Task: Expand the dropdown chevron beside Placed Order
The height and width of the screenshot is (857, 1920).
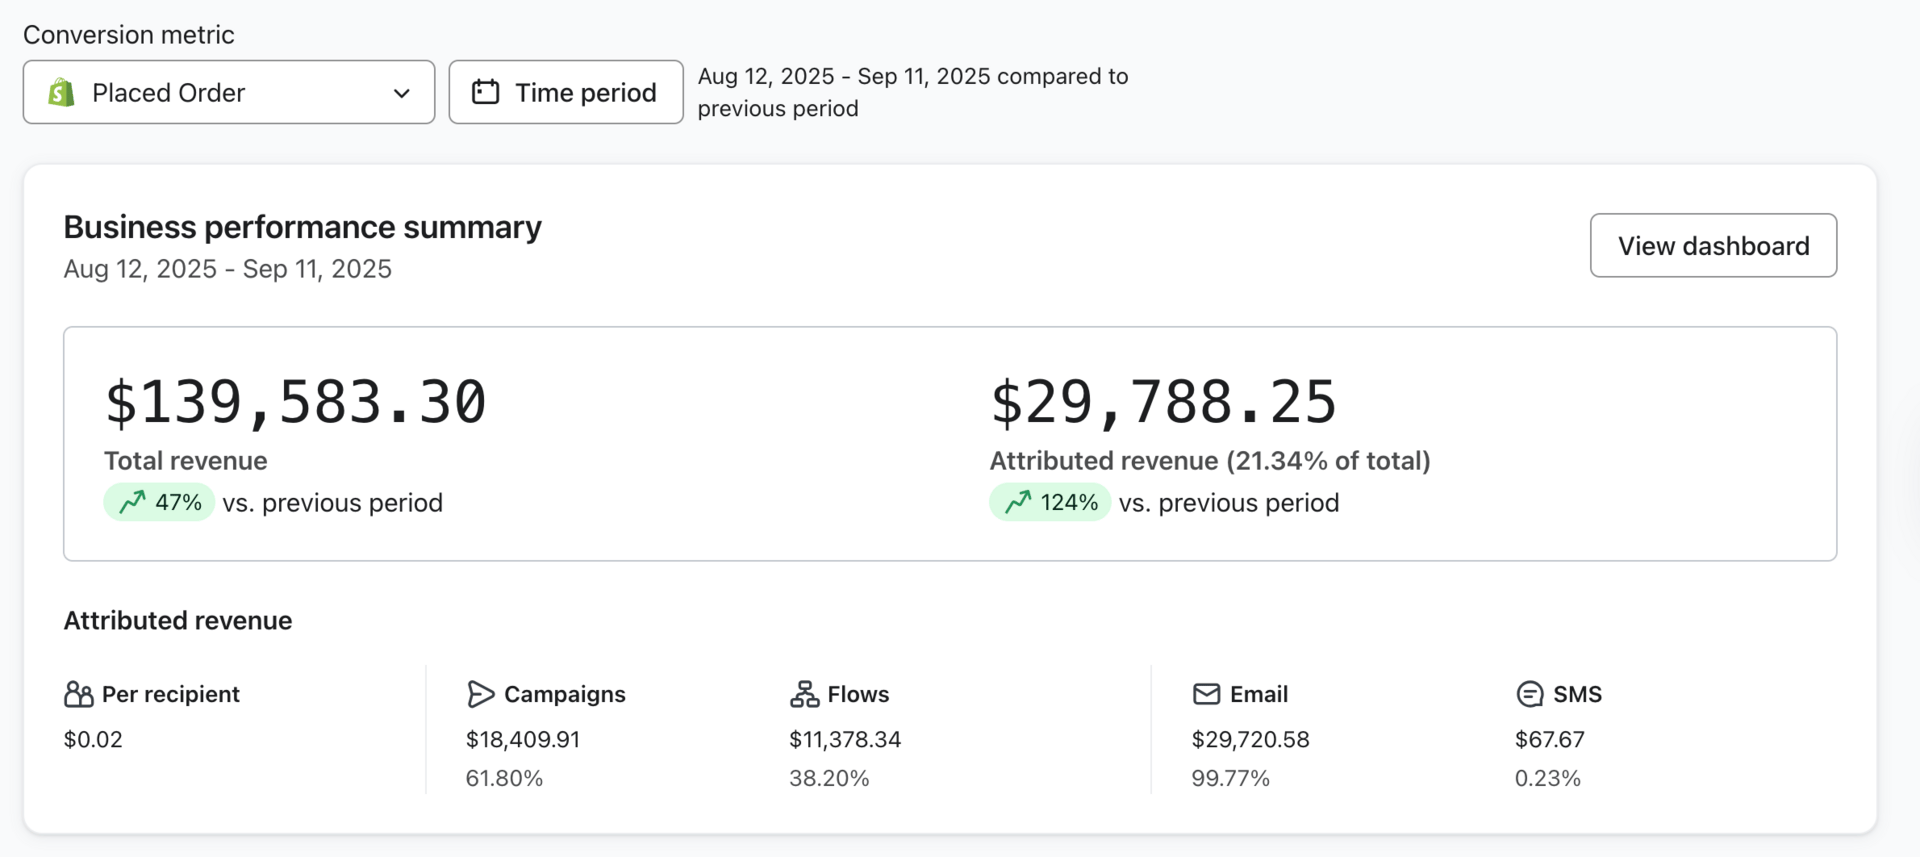Action: [402, 93]
